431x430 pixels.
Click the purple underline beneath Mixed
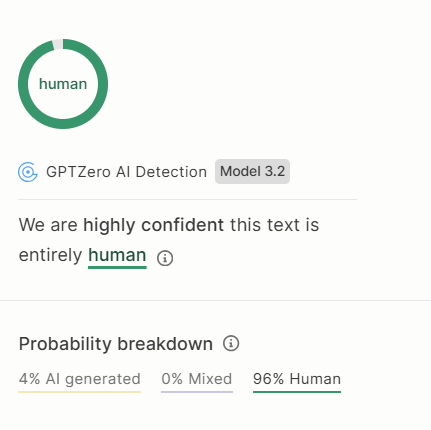click(197, 392)
